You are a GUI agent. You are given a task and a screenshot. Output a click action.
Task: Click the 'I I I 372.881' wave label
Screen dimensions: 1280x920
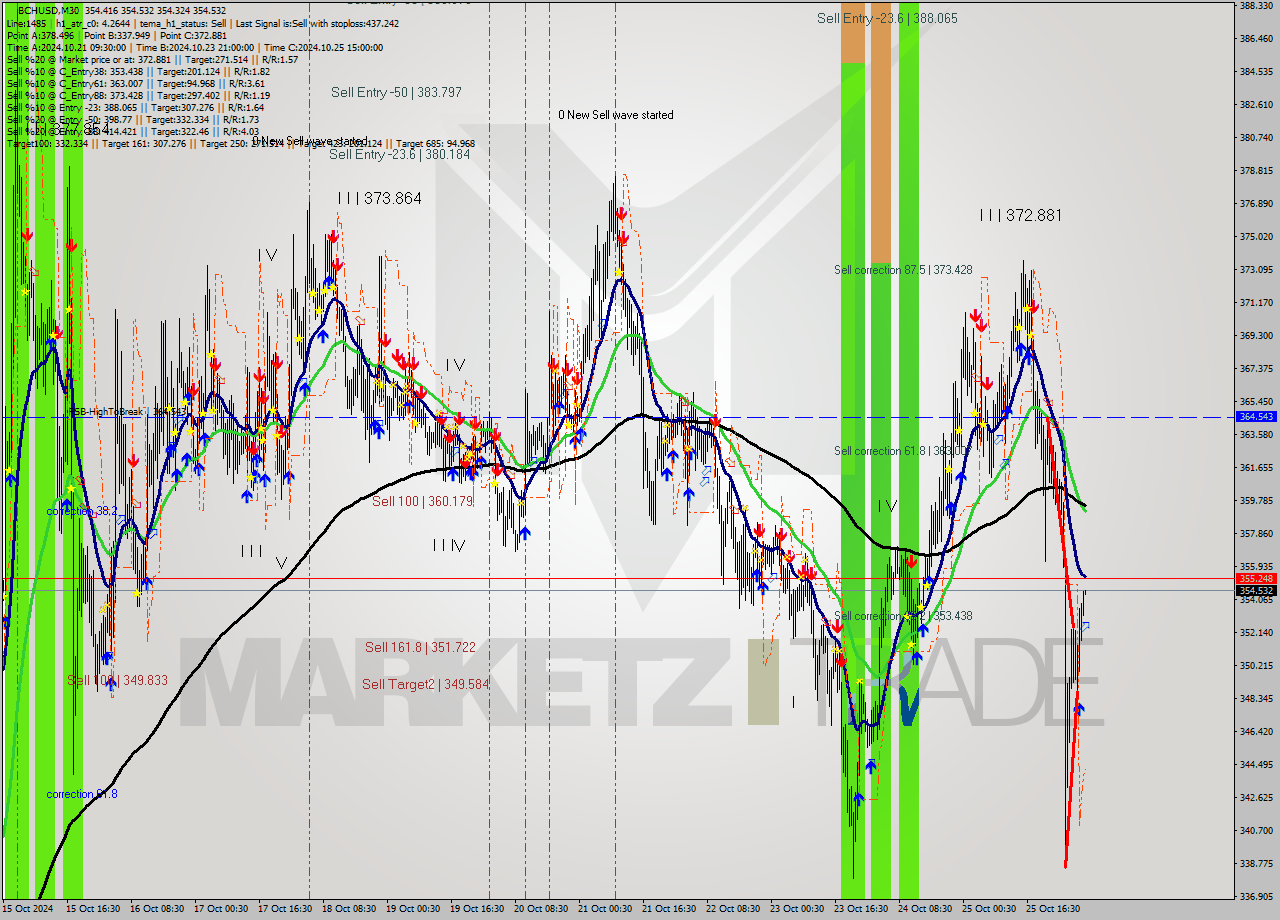tap(1021, 215)
